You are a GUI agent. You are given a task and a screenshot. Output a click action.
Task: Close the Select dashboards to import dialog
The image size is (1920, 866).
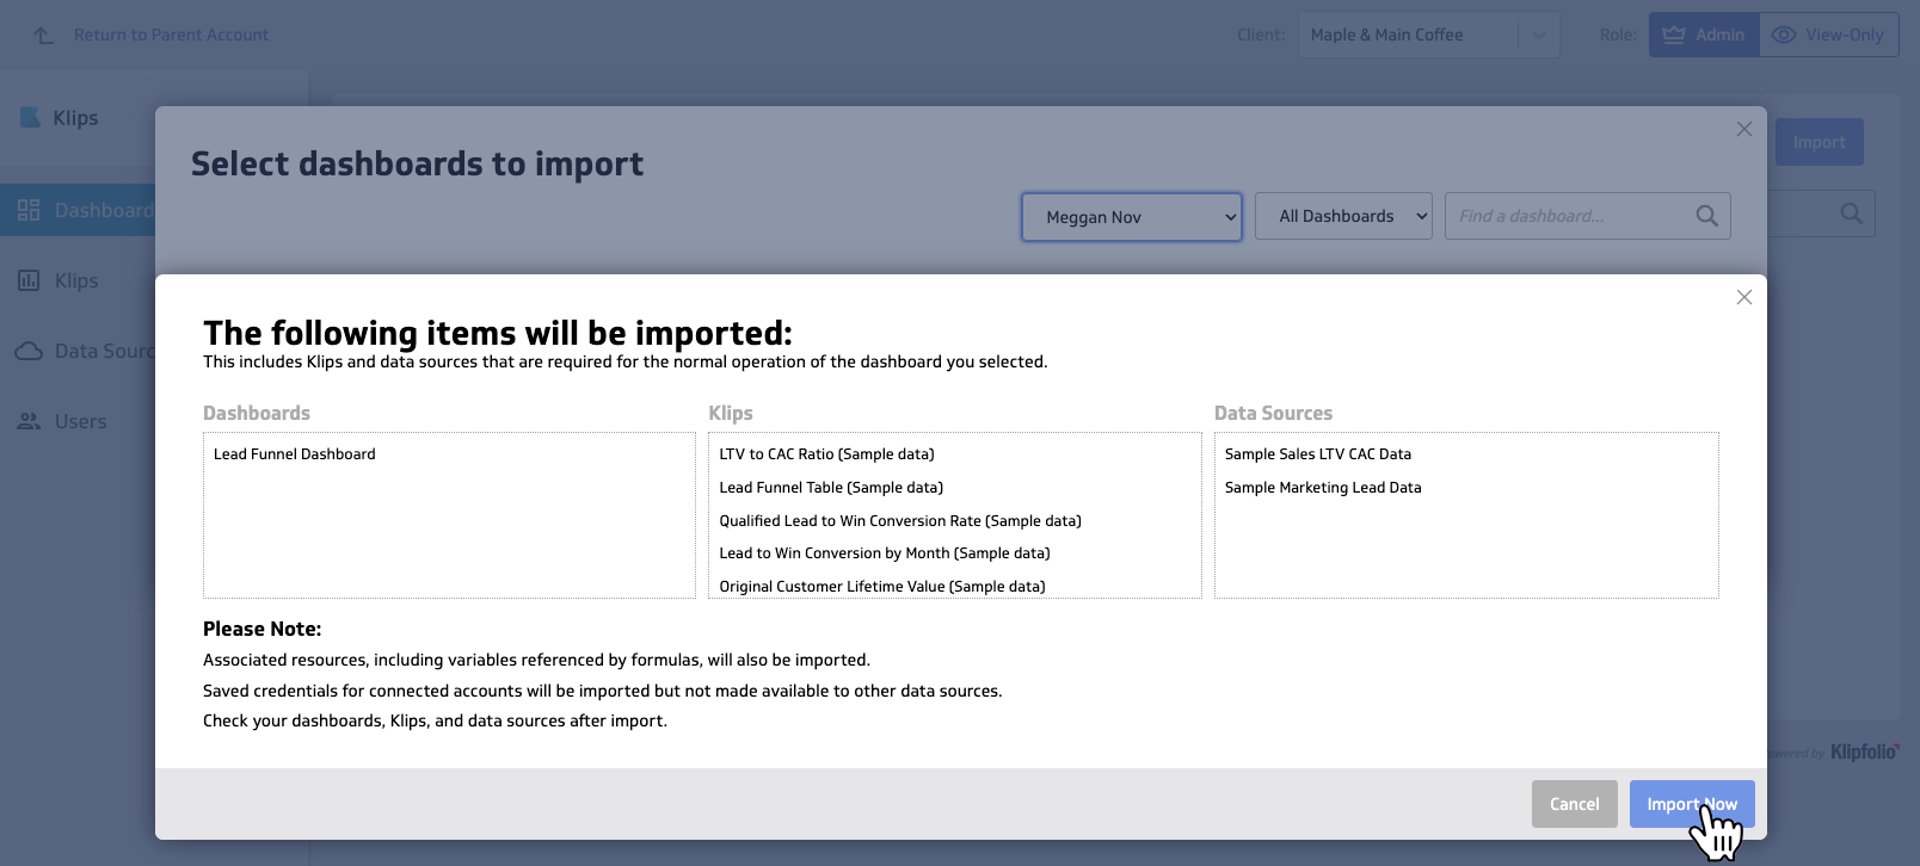pos(1744,129)
